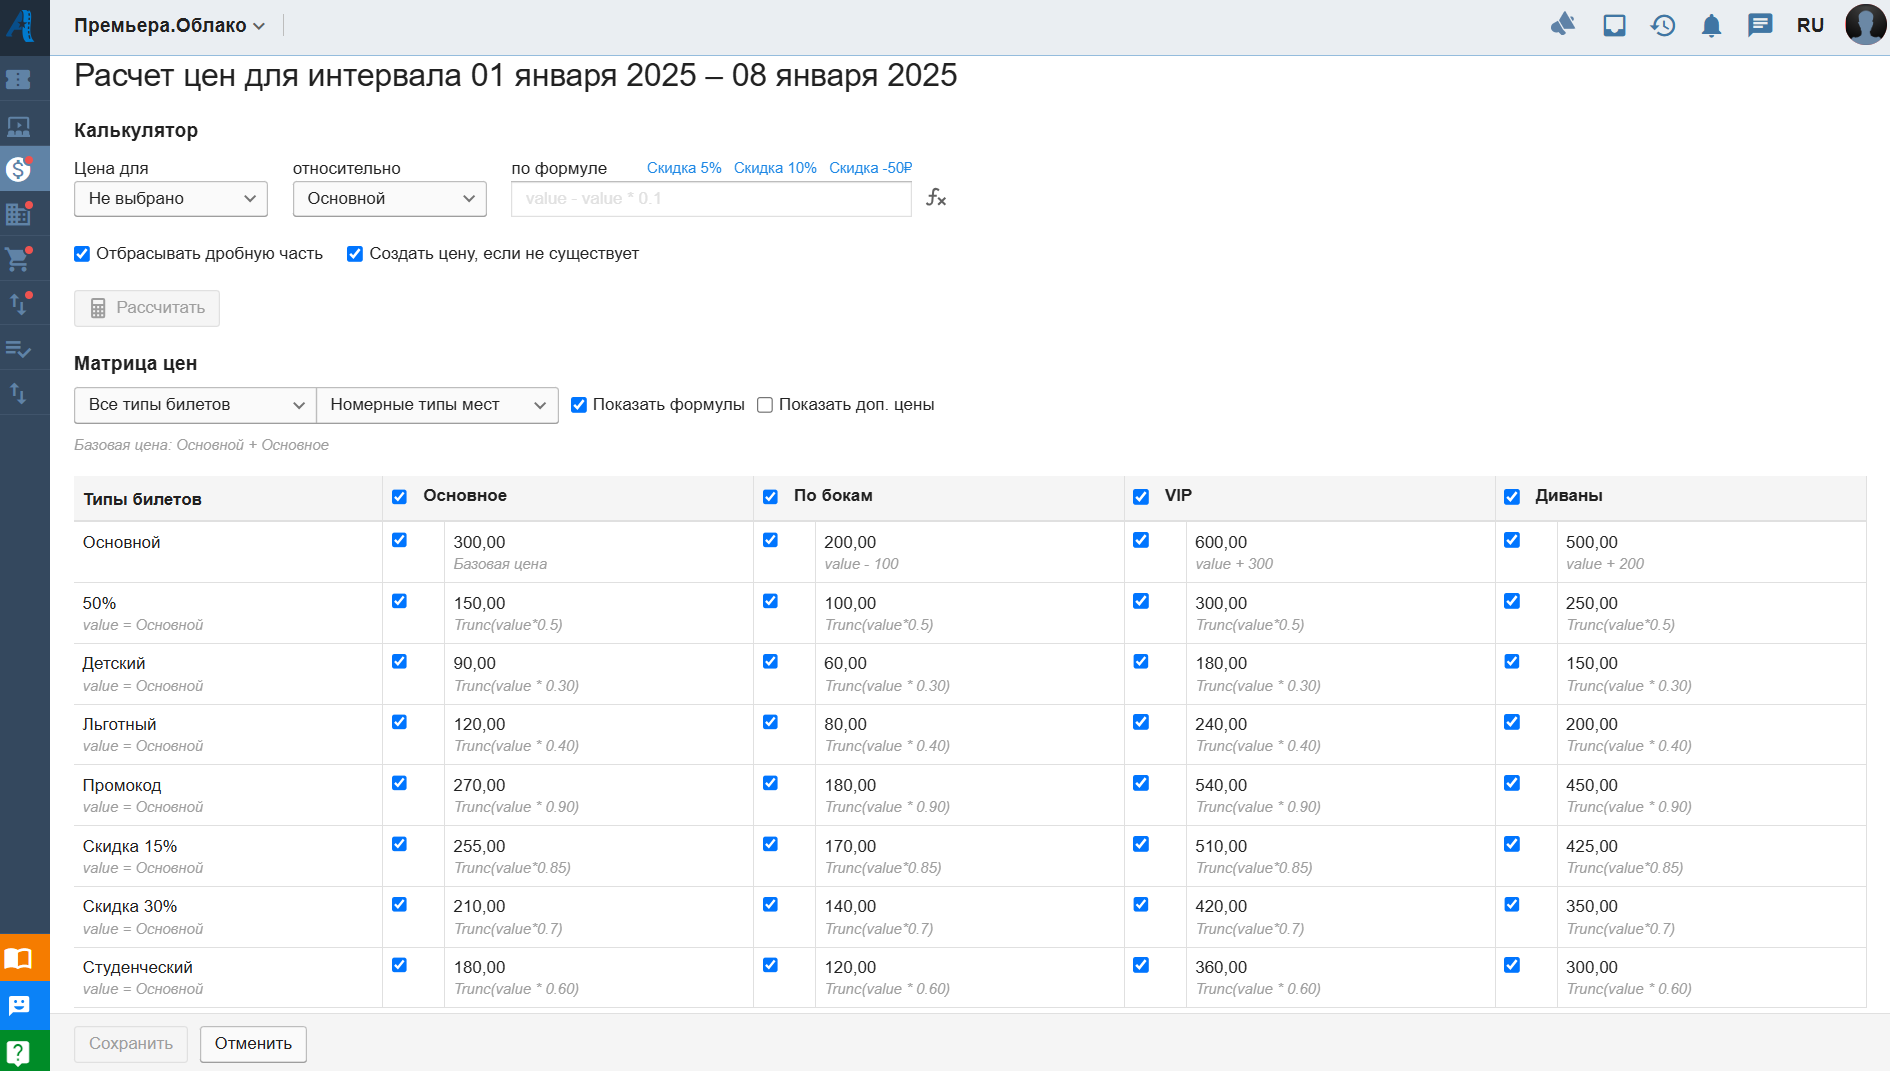
Task: Click the Отменить button
Action: 253,1044
